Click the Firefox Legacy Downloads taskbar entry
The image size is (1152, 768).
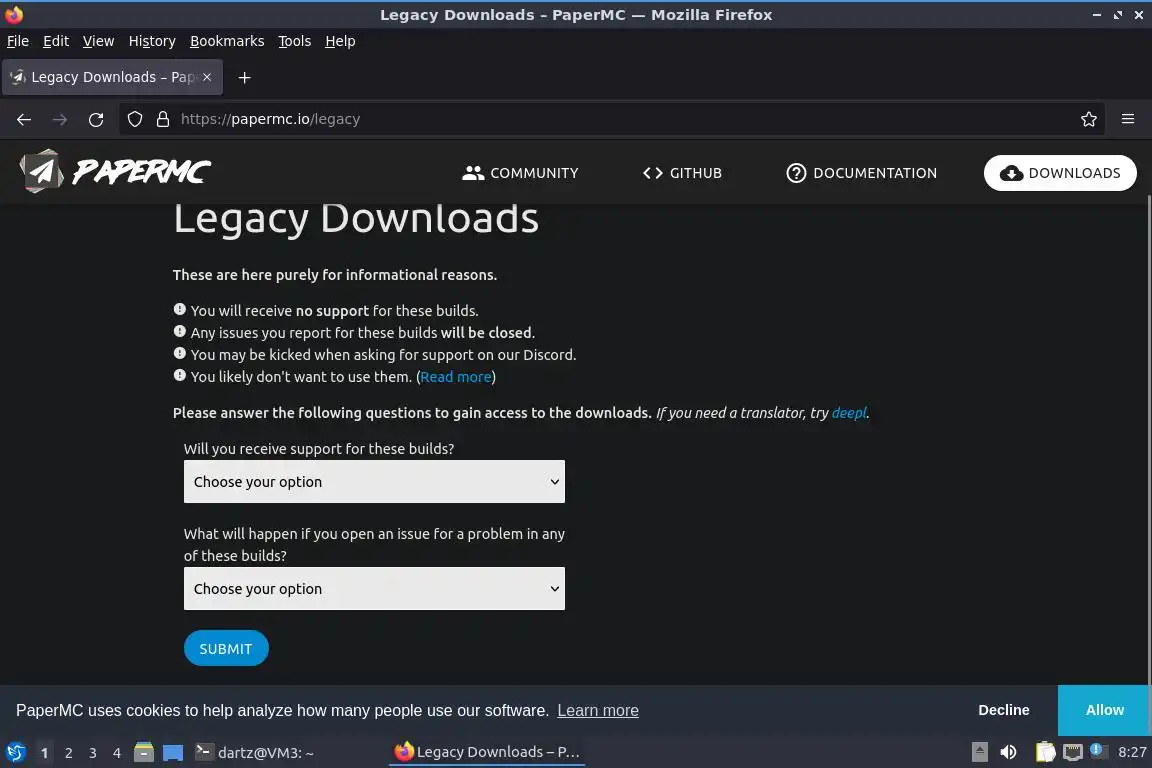click(x=487, y=752)
